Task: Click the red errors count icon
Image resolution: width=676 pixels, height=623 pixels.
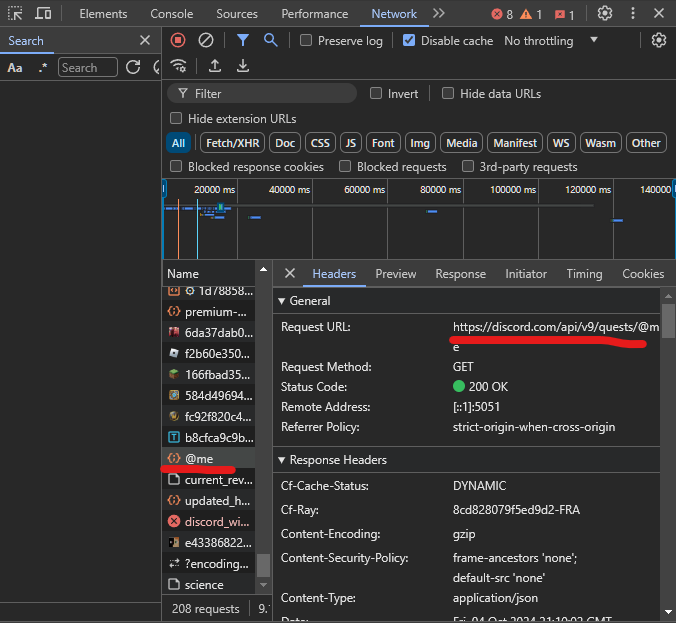Action: [497, 15]
